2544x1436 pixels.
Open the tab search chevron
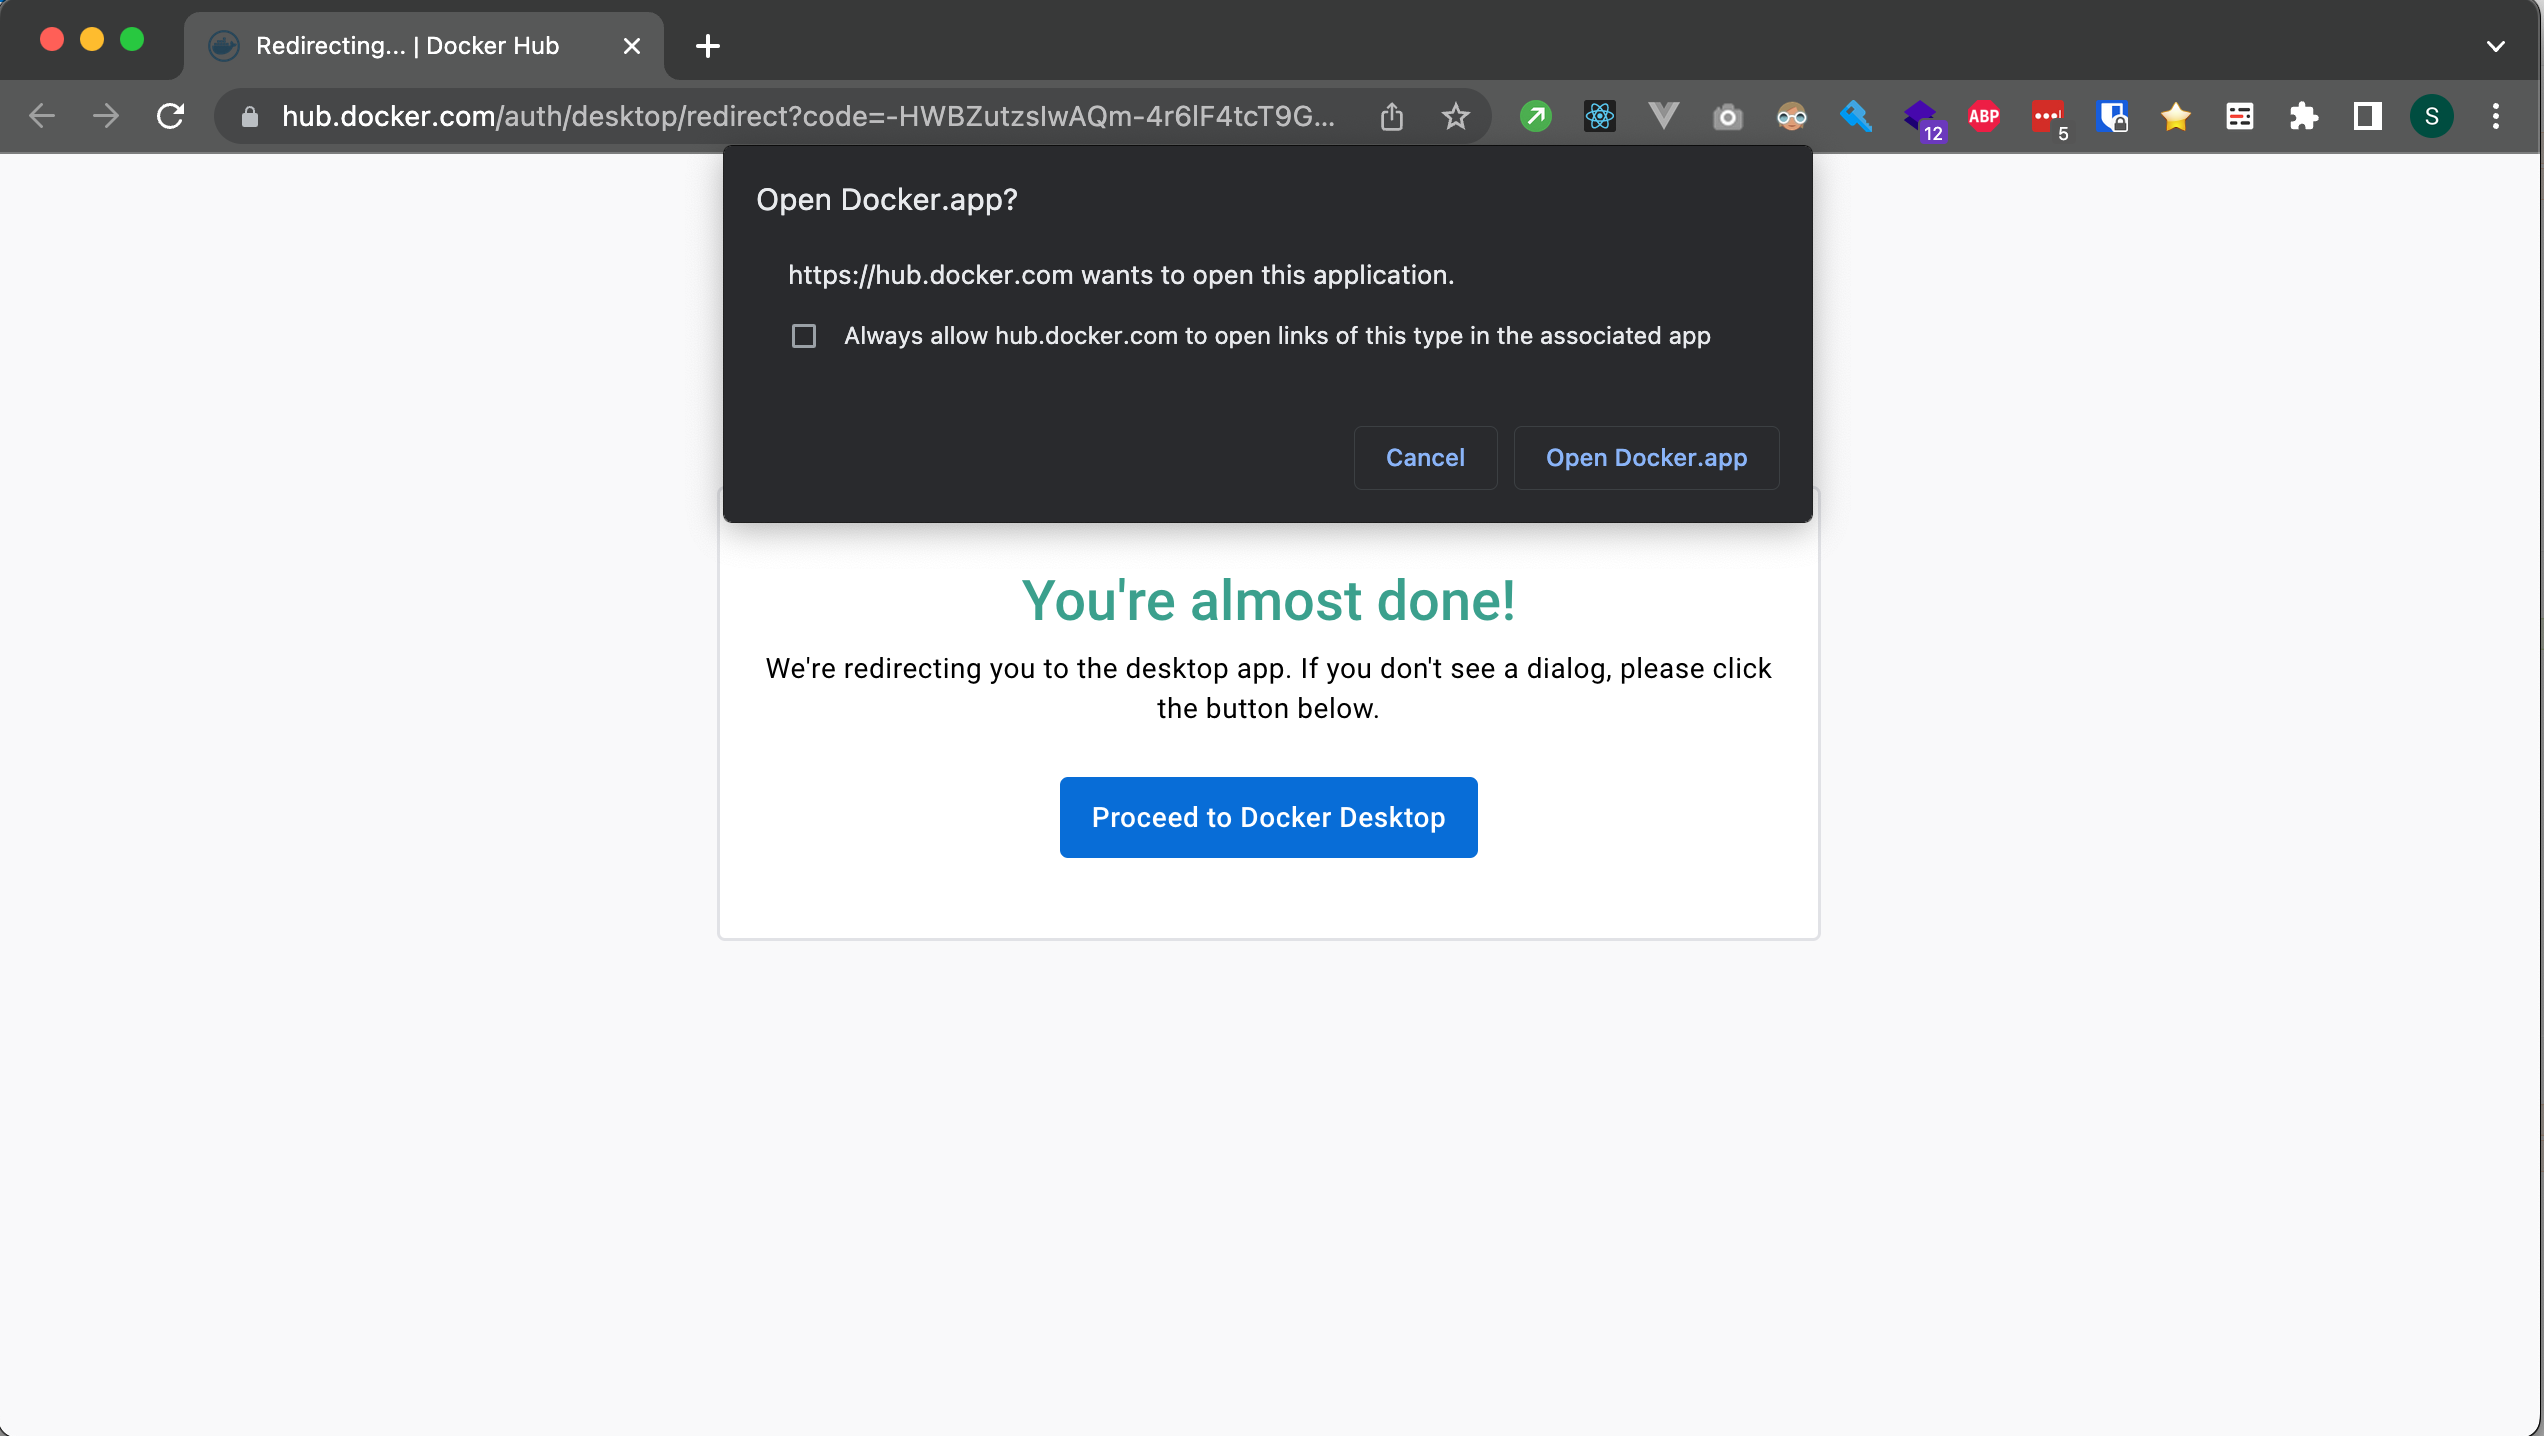point(2496,45)
